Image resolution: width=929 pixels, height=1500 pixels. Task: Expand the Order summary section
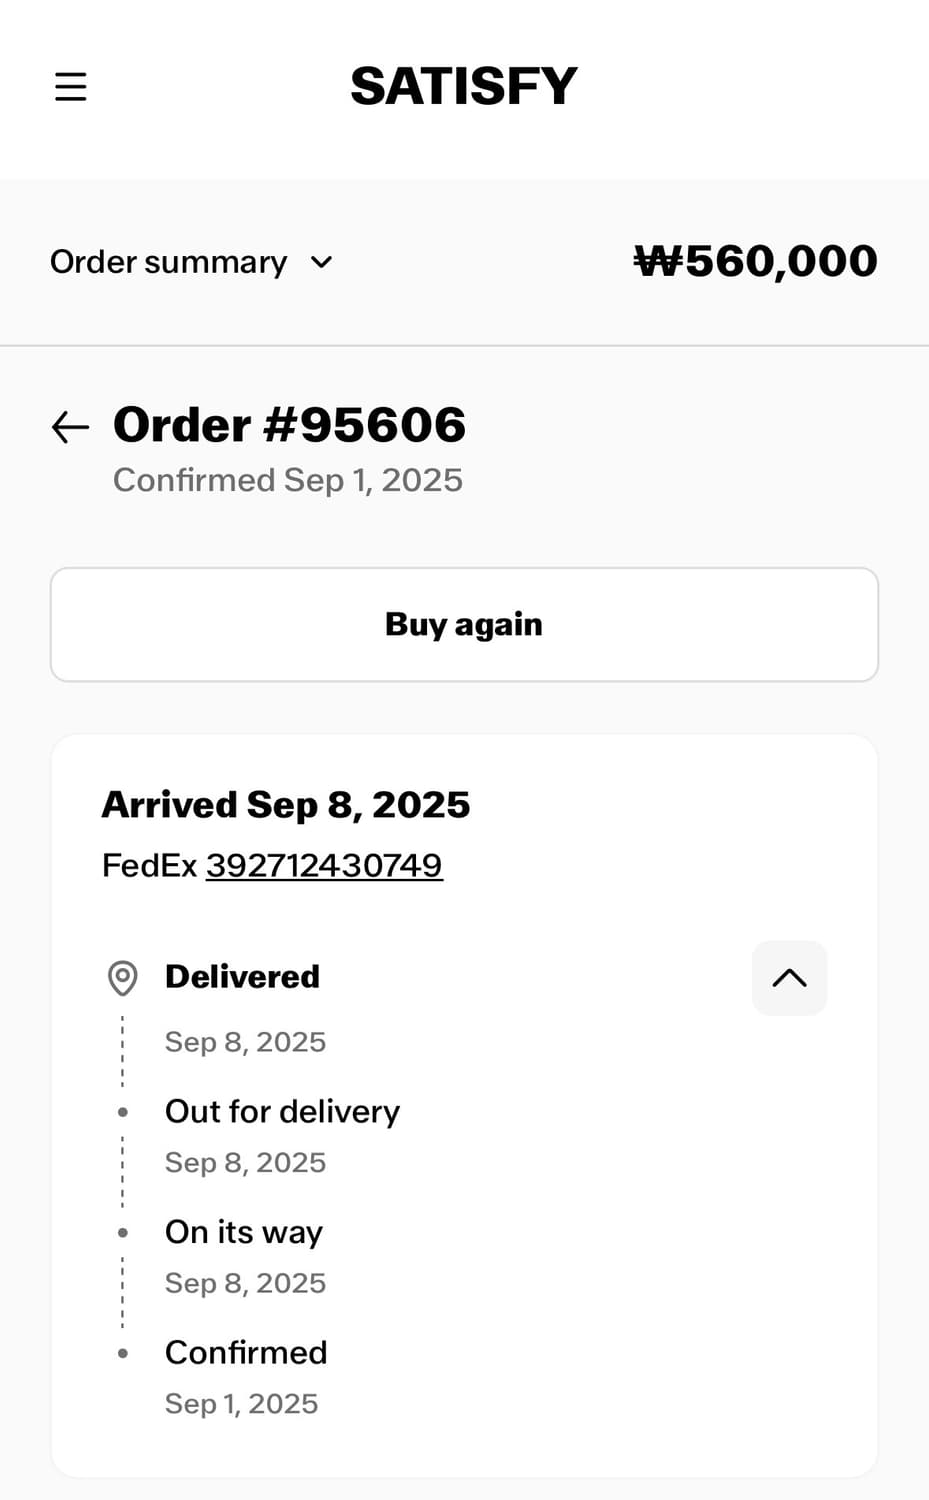coord(168,262)
